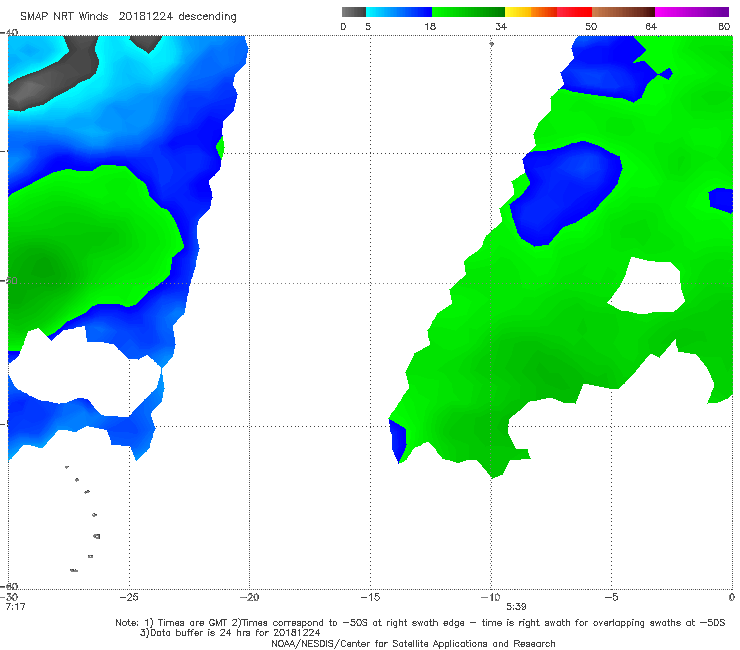Click the colorbar label '80'

coord(724,26)
